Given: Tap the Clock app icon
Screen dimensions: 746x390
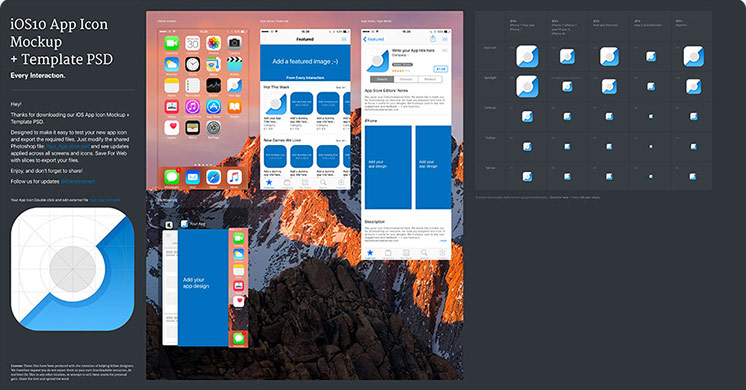Looking at the screenshot, I should 192,65.
